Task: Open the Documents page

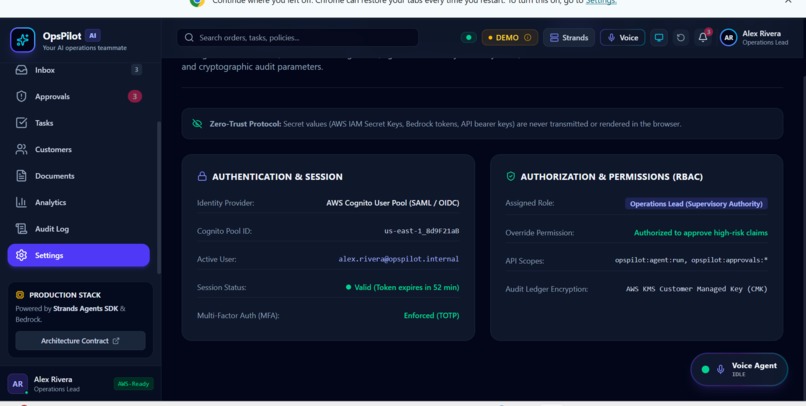Action: (x=78, y=176)
